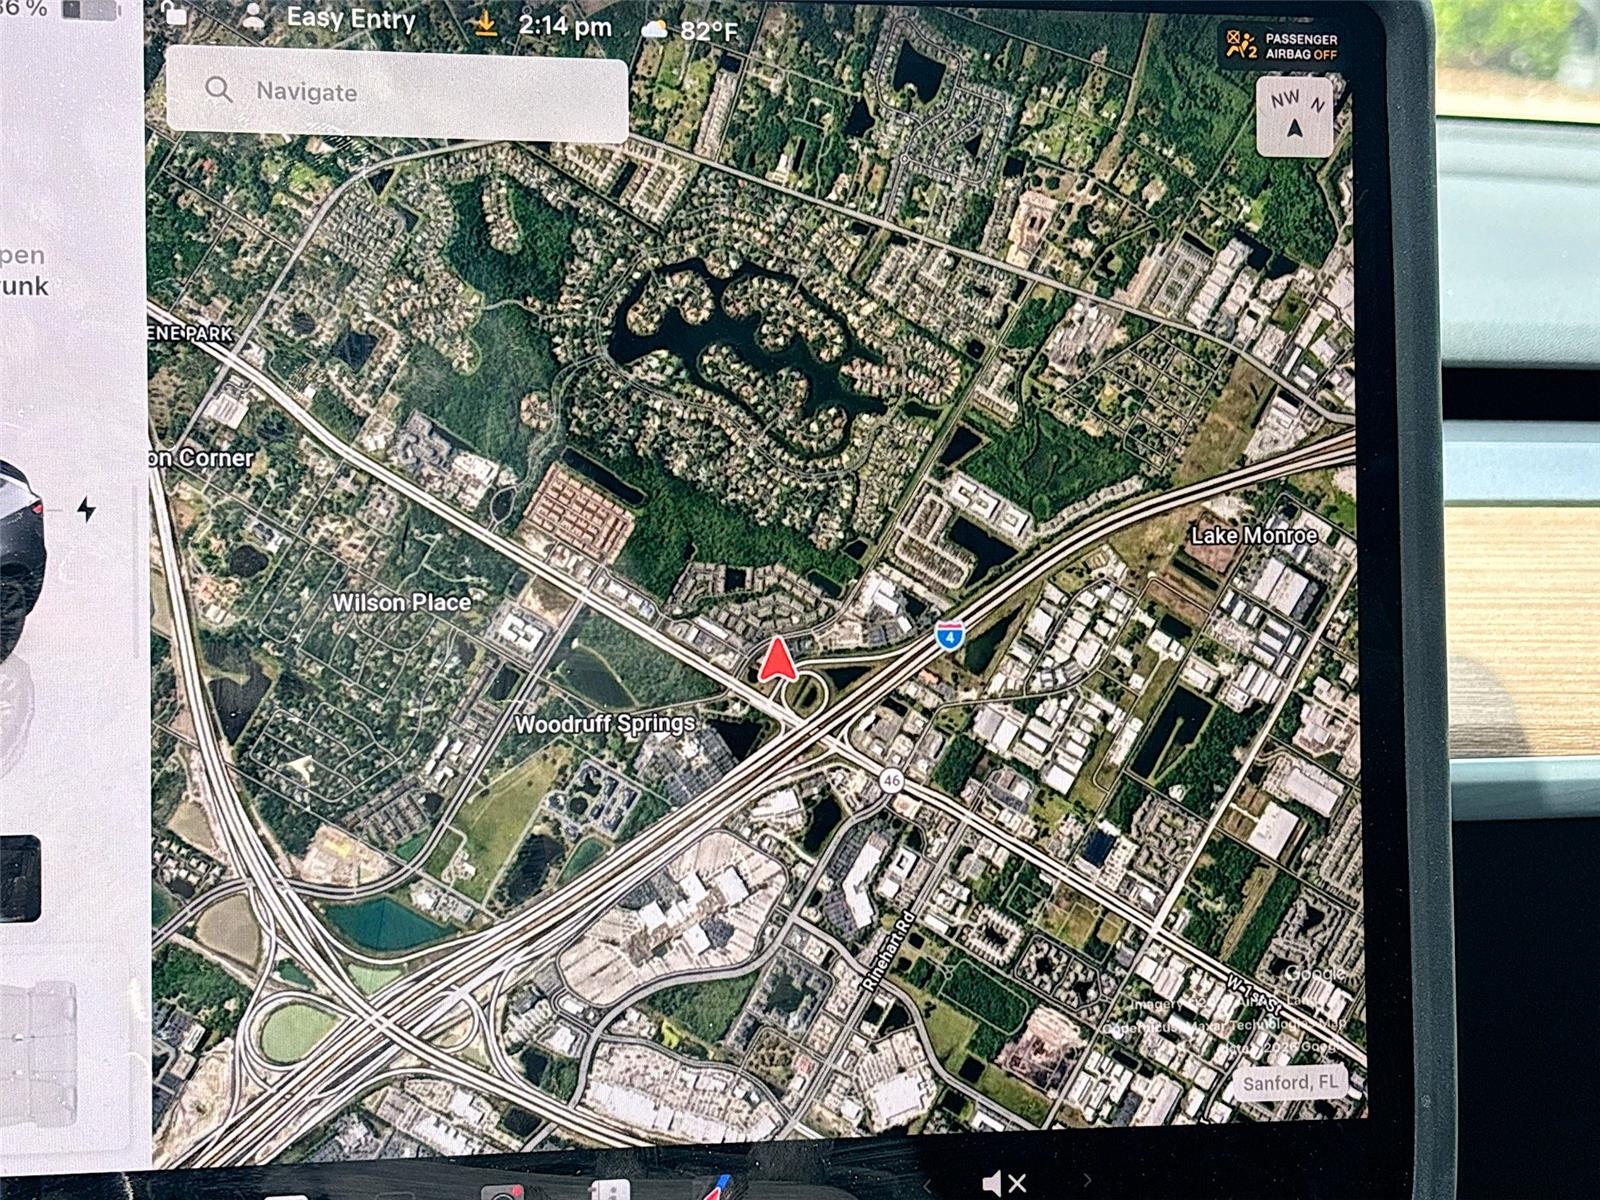Tap the Interstate 4 highway shield
This screenshot has height=1200, width=1600.
[950, 635]
